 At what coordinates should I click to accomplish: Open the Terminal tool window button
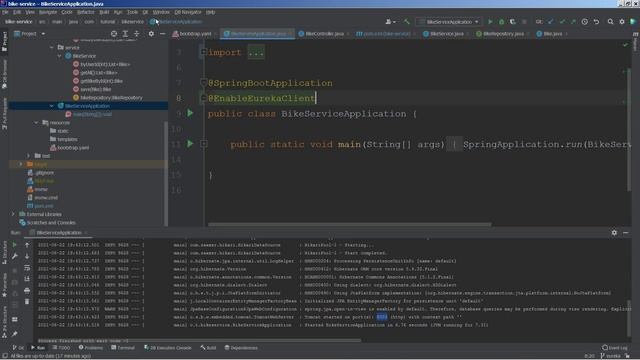123,348
